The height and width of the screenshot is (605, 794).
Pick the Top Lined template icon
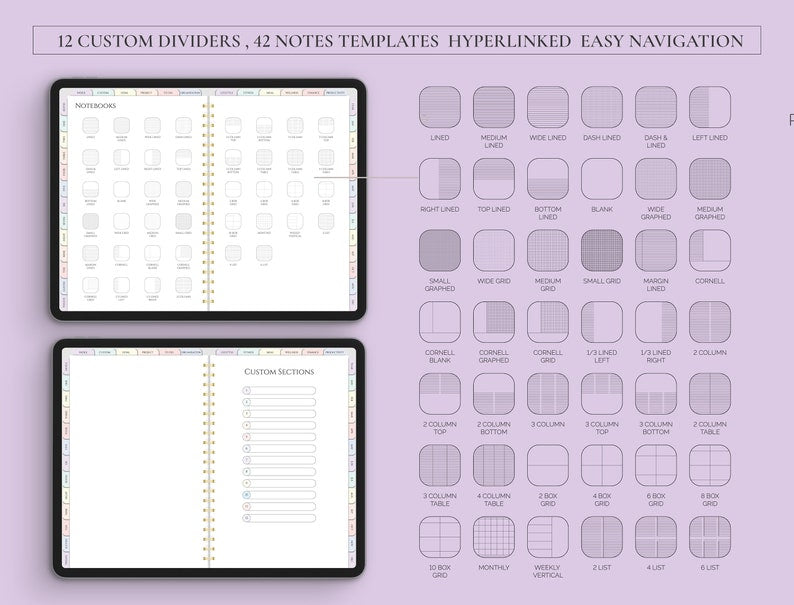494,179
